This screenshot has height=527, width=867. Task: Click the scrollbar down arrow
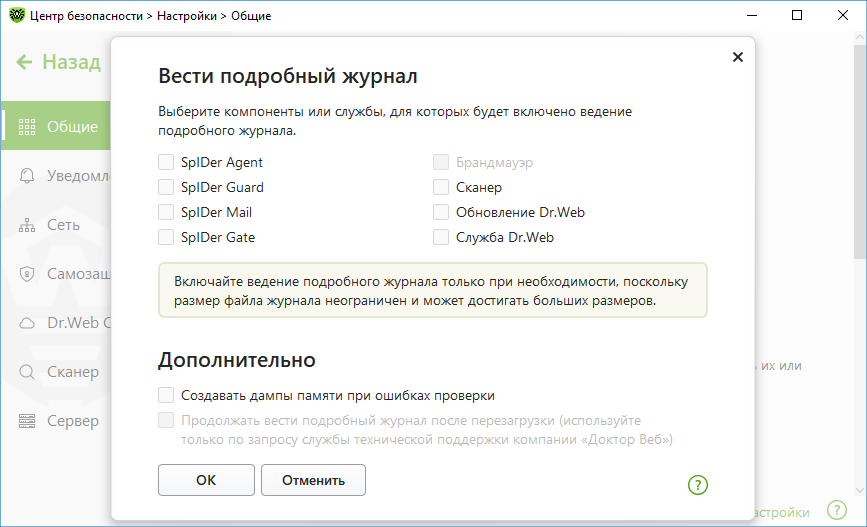click(860, 489)
